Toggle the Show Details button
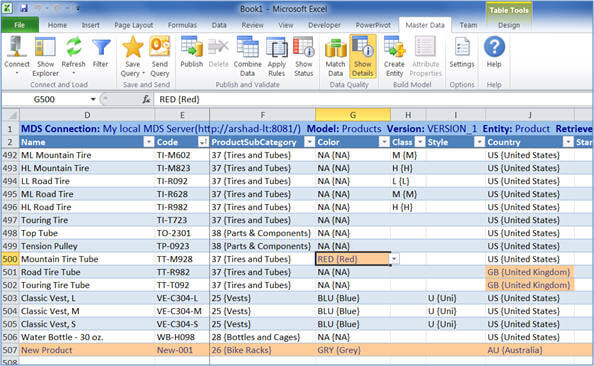594x366 pixels. pyautogui.click(x=363, y=56)
